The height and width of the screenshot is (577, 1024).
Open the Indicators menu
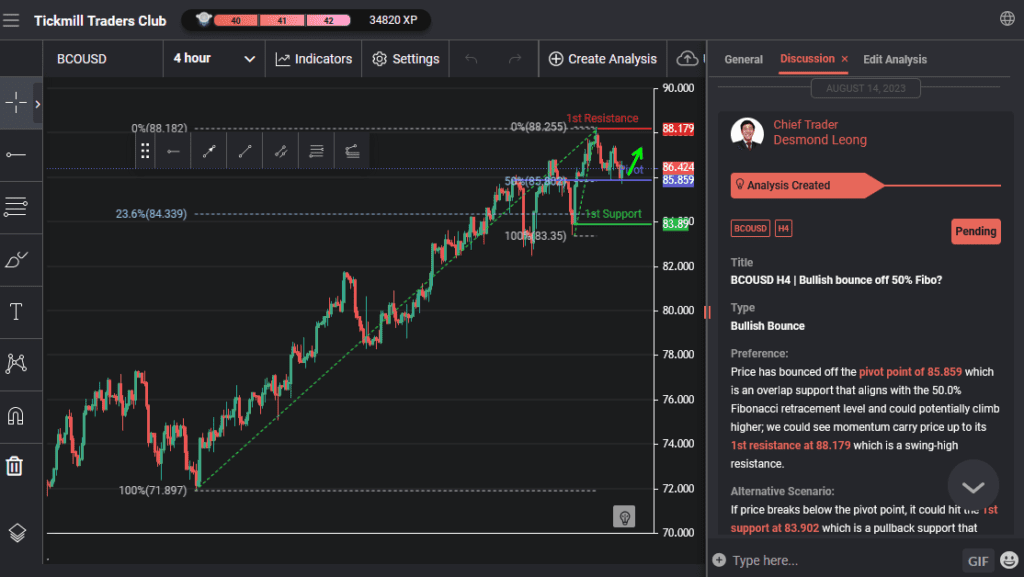[x=313, y=59]
